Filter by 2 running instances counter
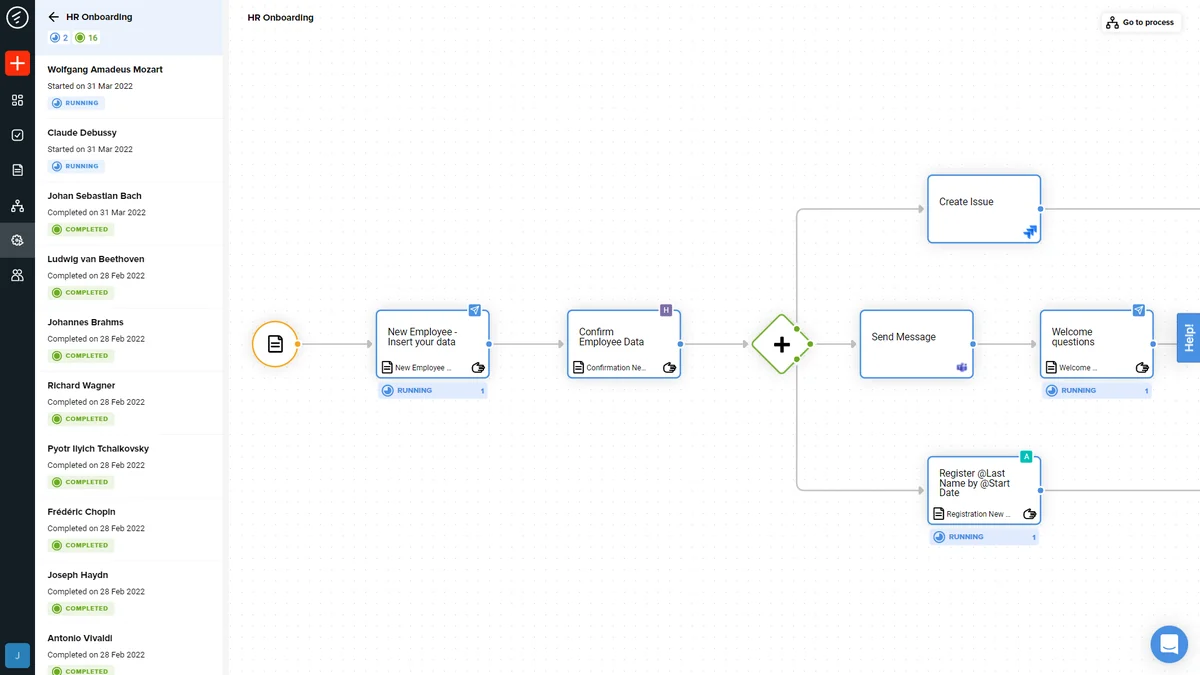The width and height of the screenshot is (1200, 675). click(x=59, y=38)
